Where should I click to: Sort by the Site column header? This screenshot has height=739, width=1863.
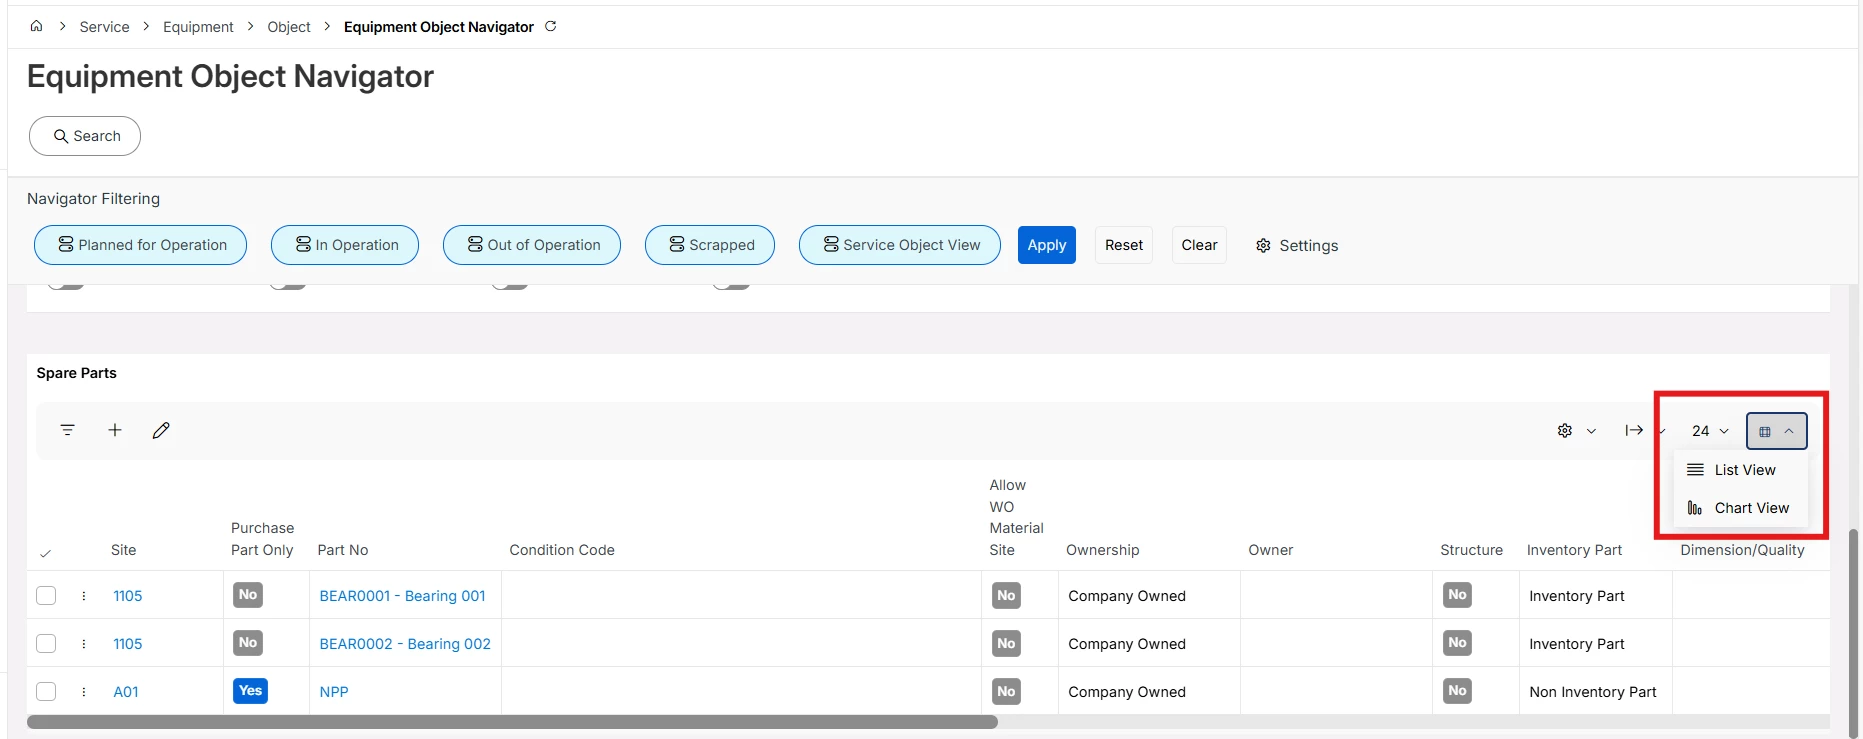click(124, 550)
